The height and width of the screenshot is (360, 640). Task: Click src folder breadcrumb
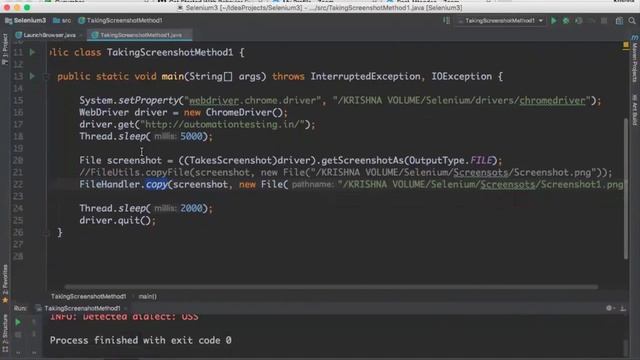point(62,20)
